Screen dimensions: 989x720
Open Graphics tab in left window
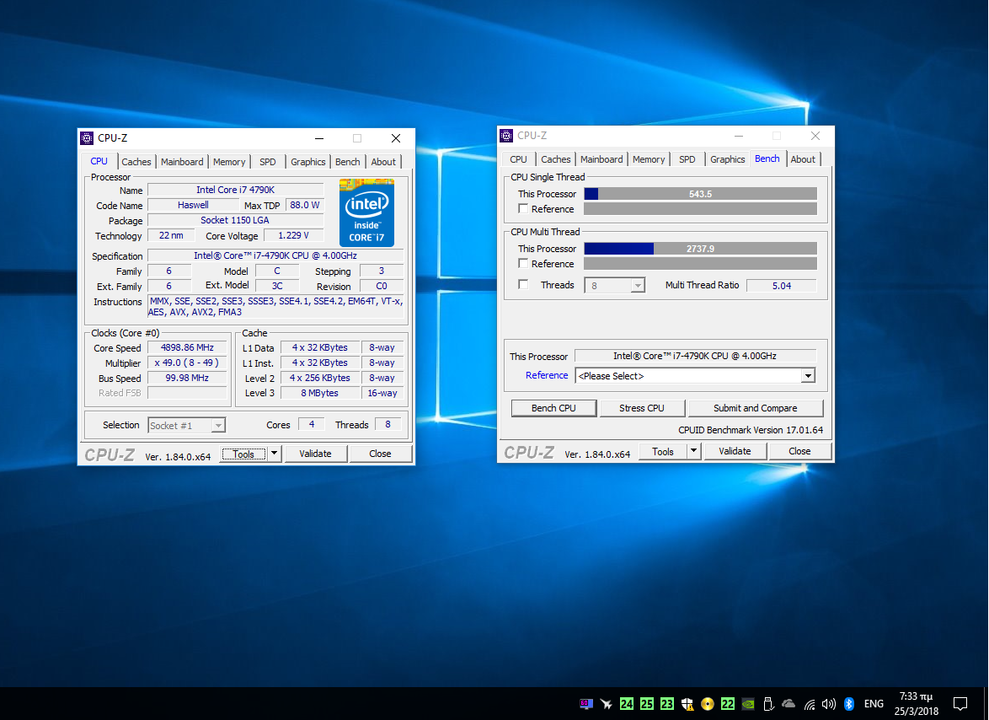(308, 162)
